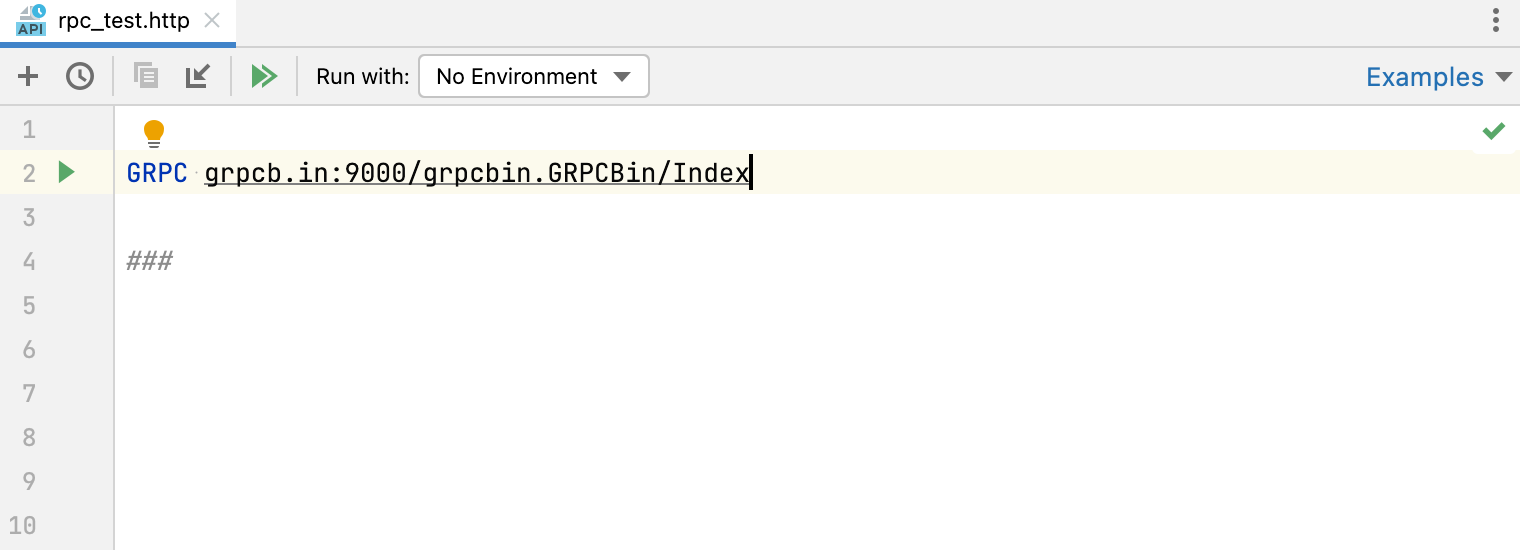This screenshot has height=550, width=1520.
Task: Expand the Examples dropdown
Action: tap(1438, 77)
